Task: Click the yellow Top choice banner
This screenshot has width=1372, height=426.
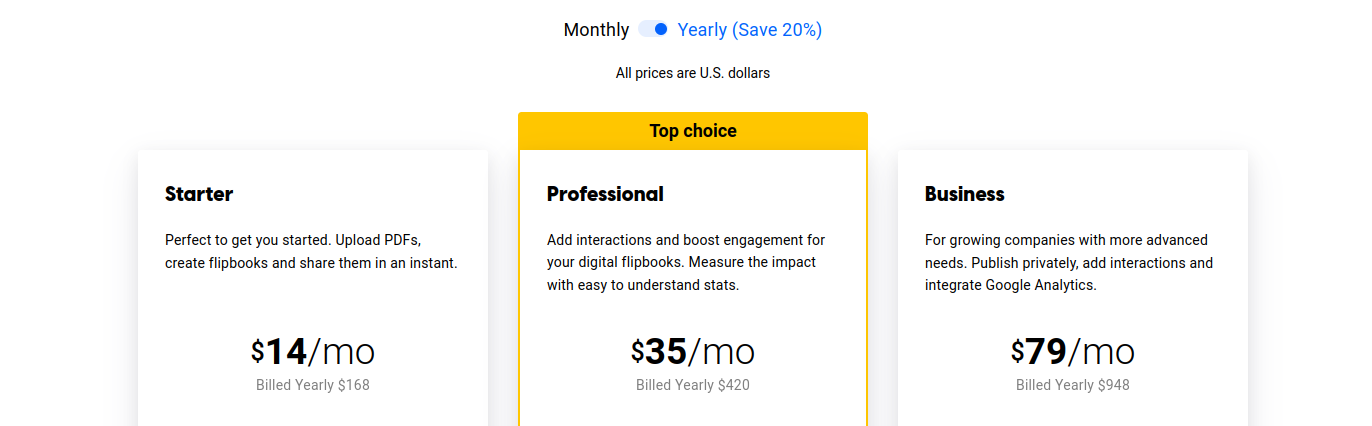Action: [693, 131]
